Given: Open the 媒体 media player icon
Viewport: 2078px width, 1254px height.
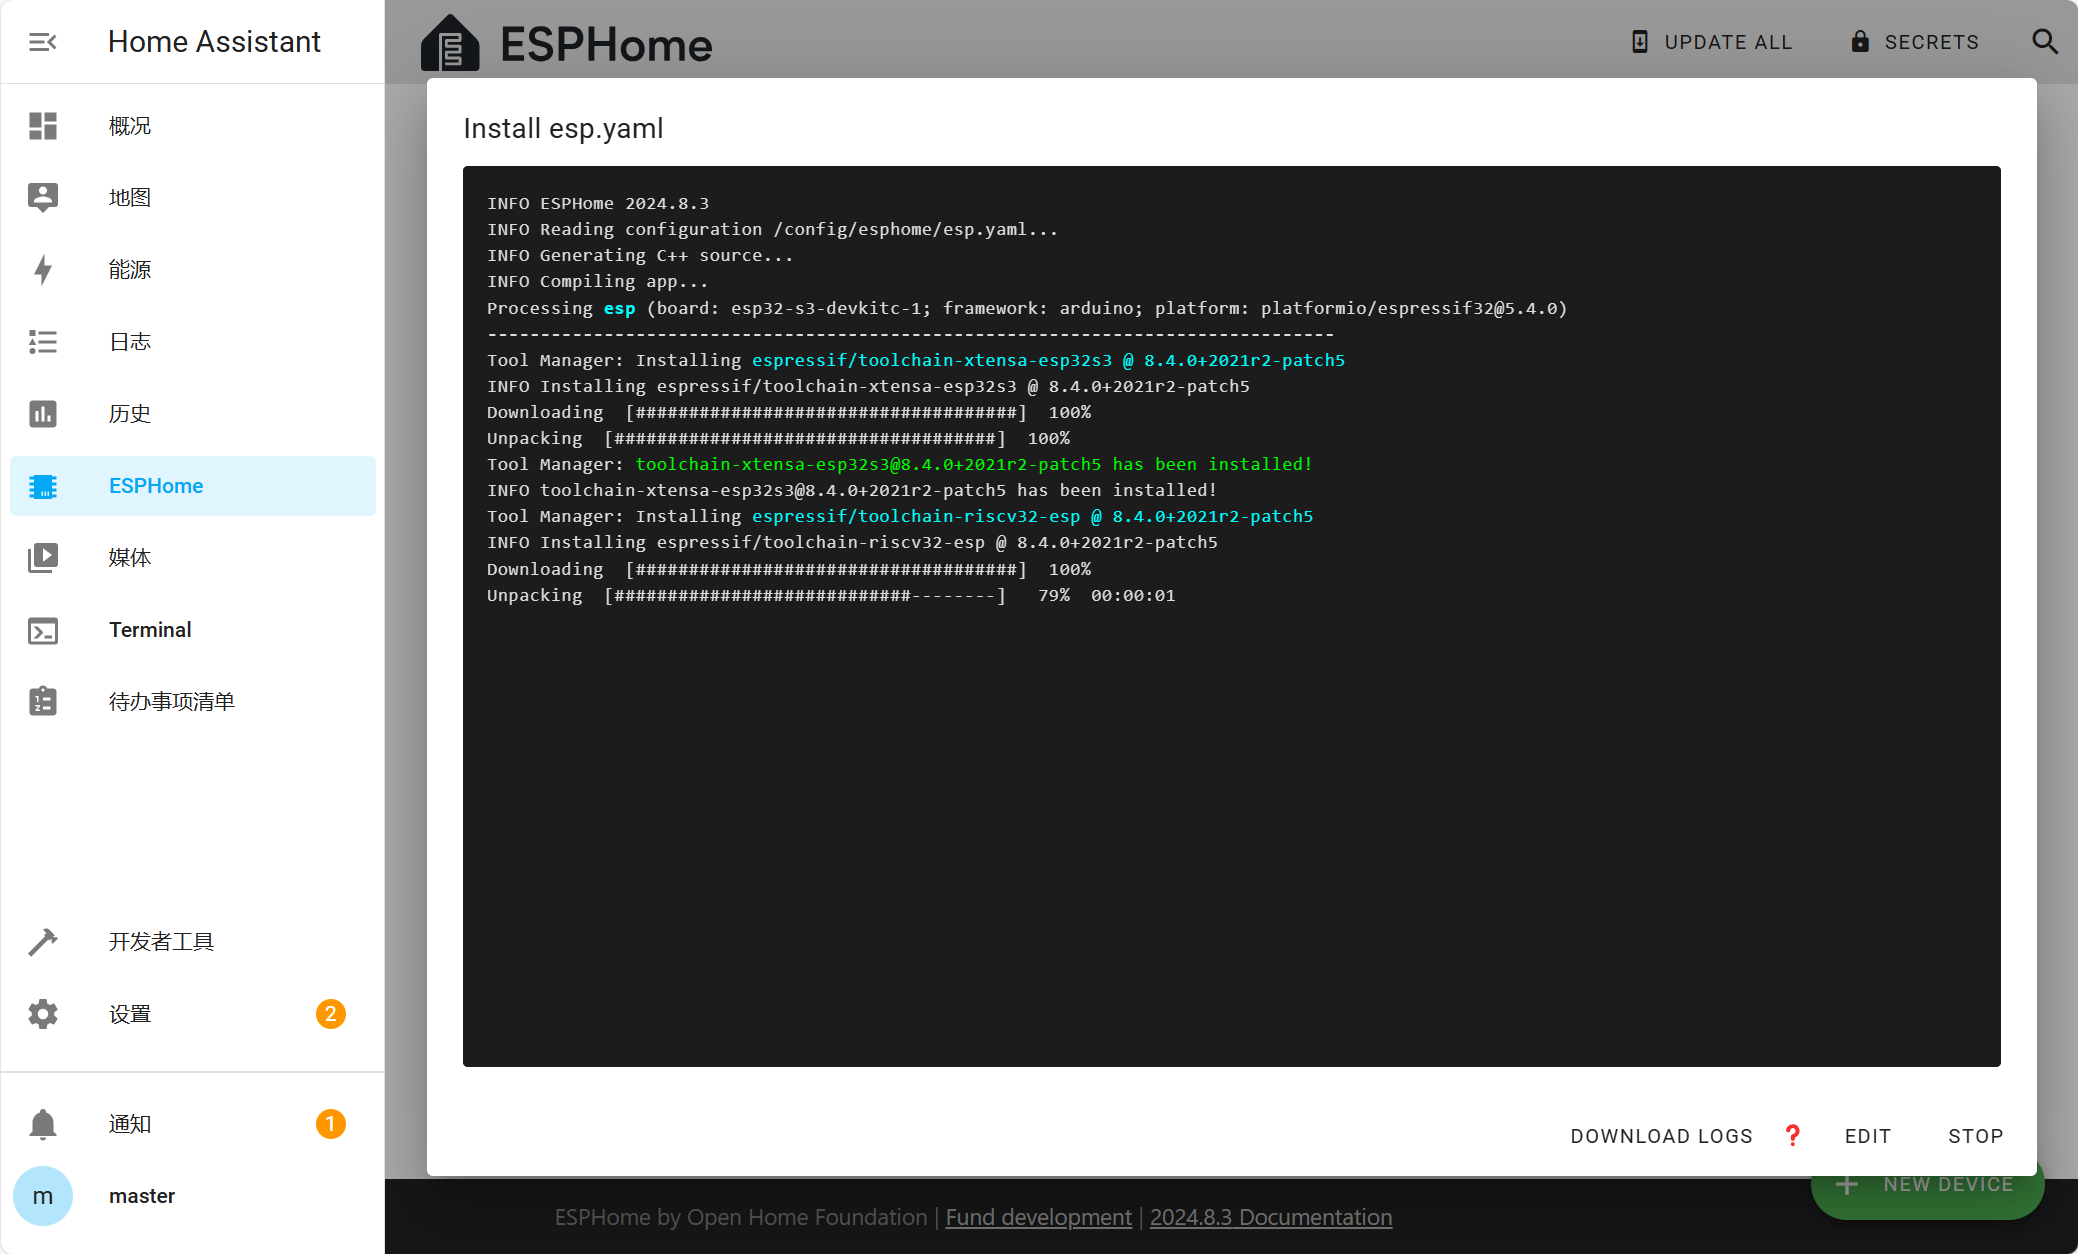Looking at the screenshot, I should (x=43, y=558).
